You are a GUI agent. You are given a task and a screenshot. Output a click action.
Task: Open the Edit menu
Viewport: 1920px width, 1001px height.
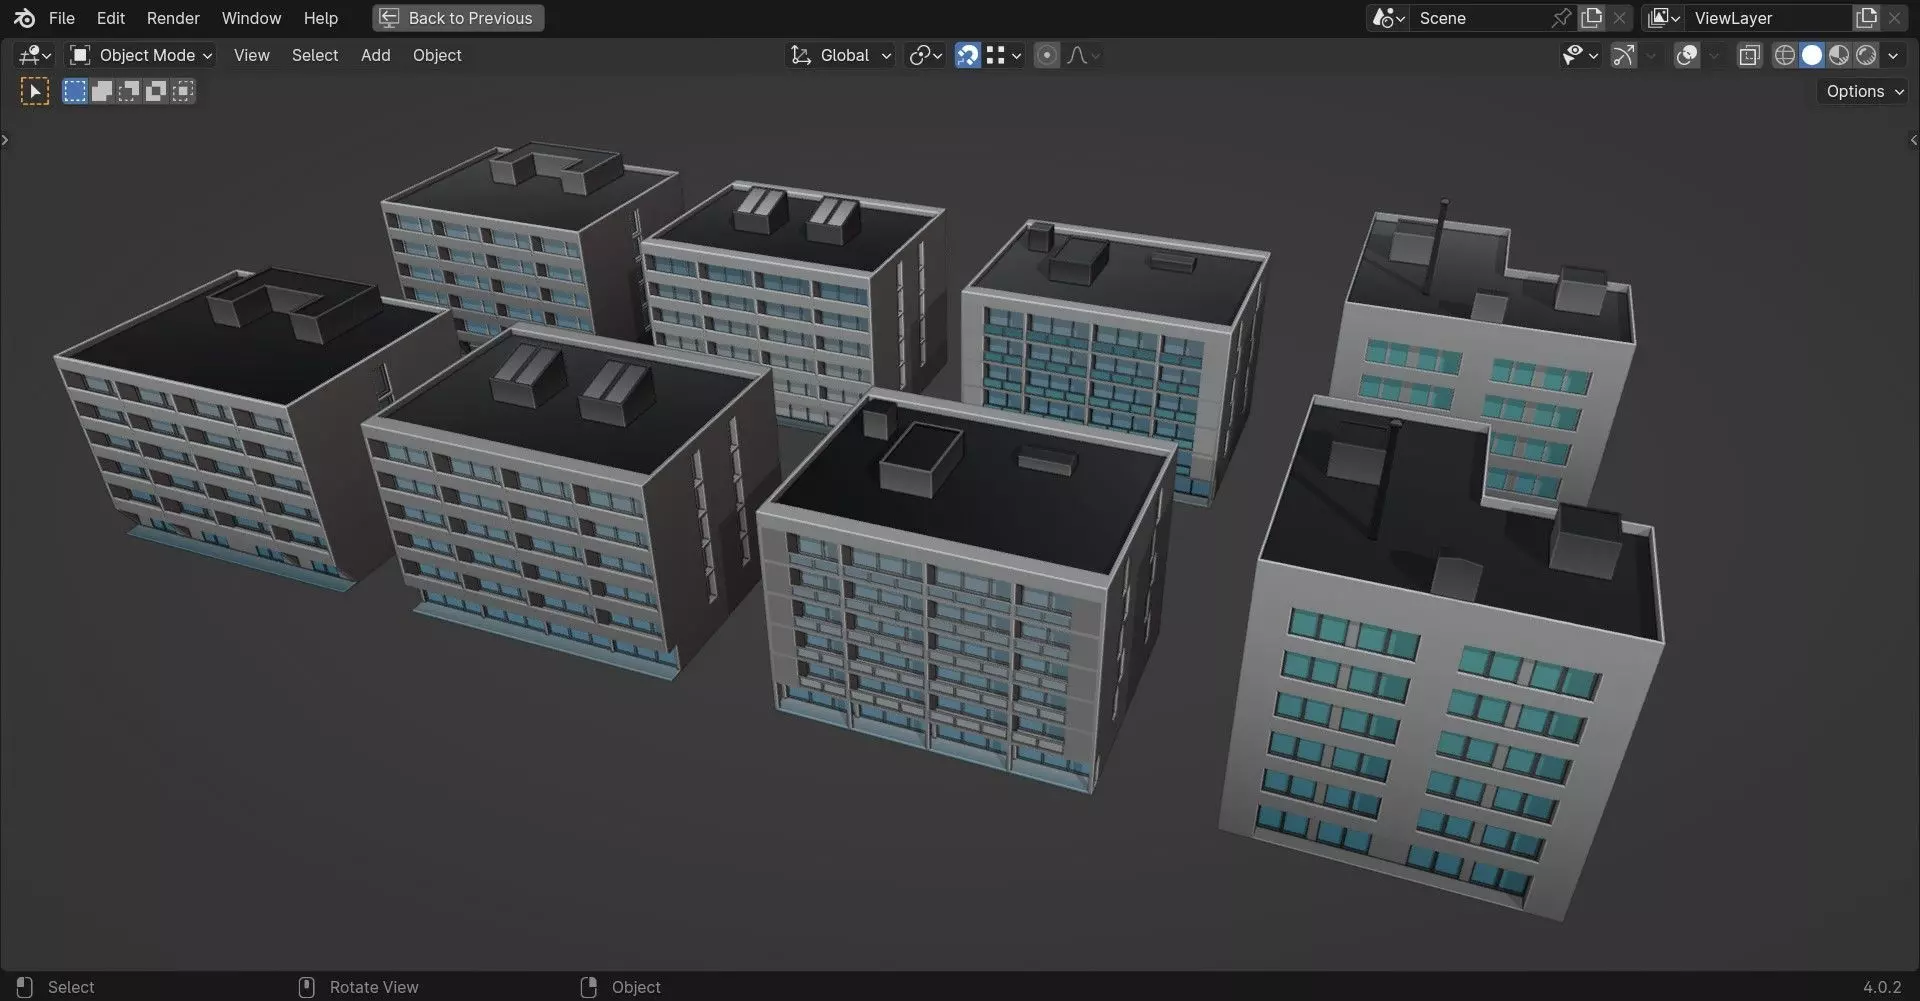[x=111, y=18]
